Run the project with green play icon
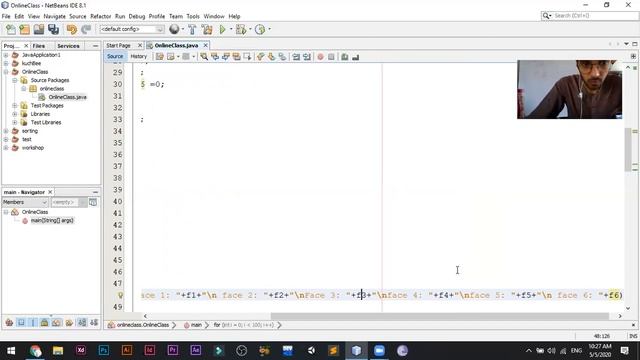This screenshot has width=640, height=360. (x=222, y=29)
